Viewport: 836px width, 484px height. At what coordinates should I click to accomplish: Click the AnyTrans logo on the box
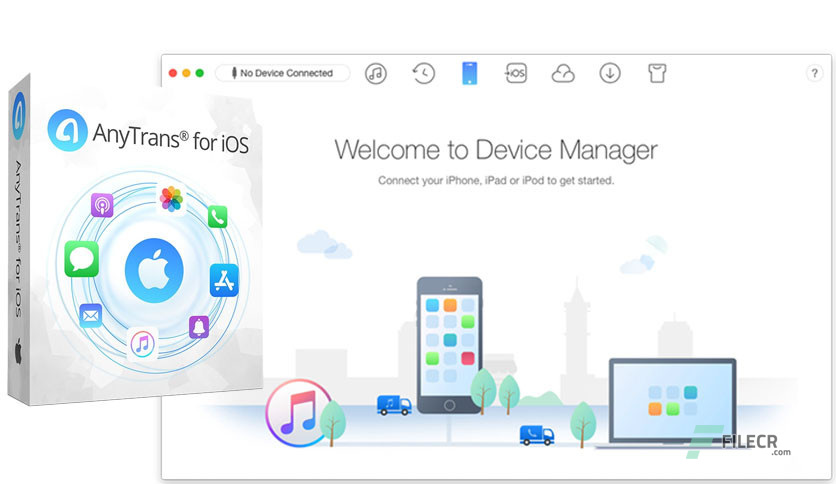[x=67, y=131]
